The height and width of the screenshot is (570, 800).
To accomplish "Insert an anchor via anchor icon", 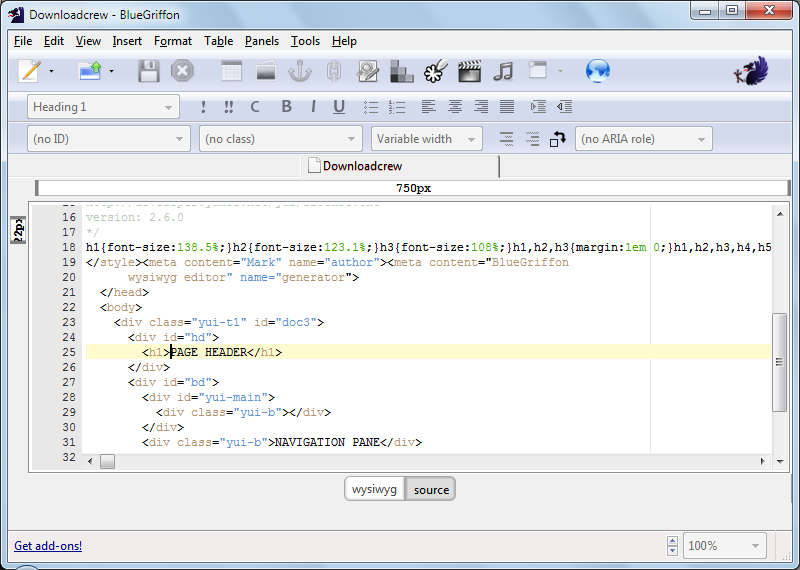I will click(299, 71).
